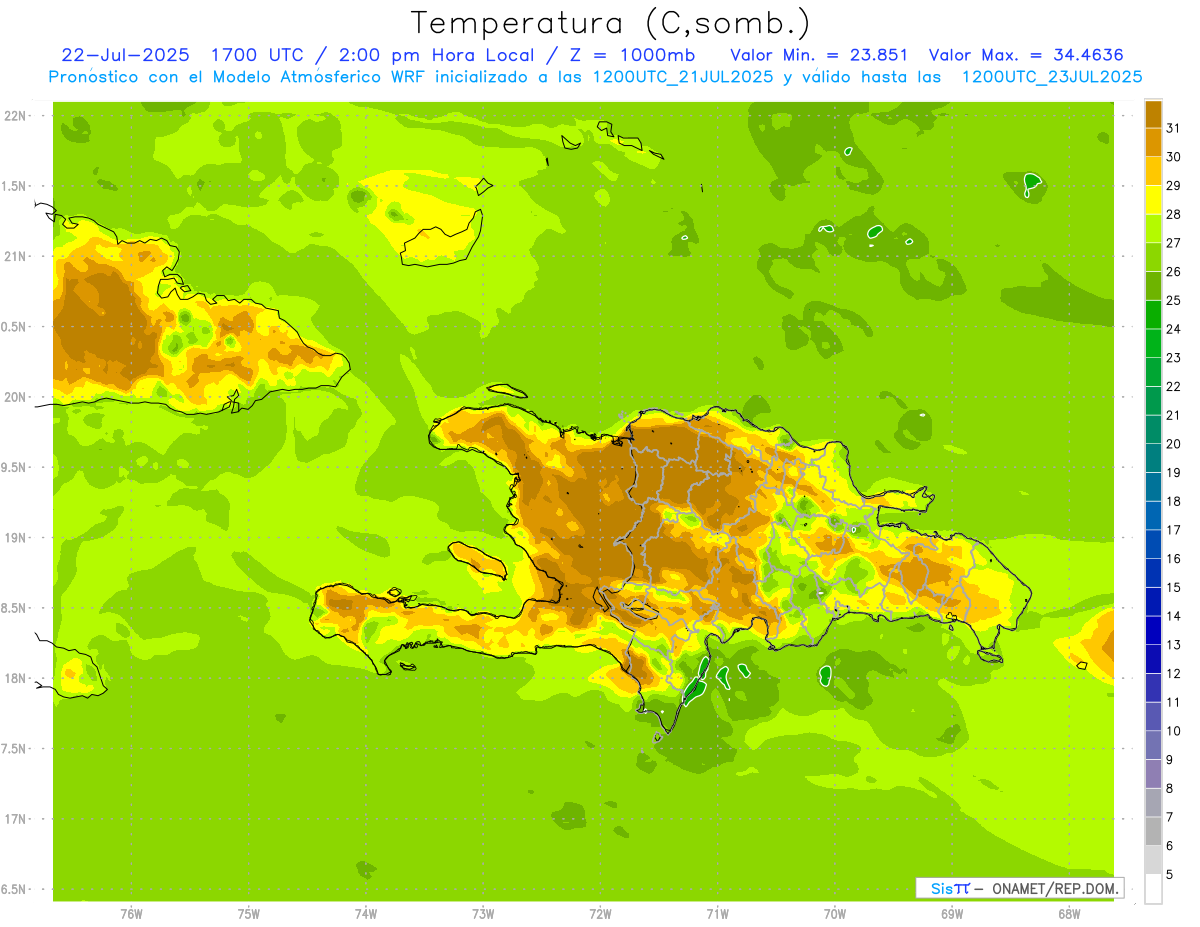This screenshot has width=1200, height=927.
Task: Click the "Valor Min. = 23.851" value
Action: [819, 55]
